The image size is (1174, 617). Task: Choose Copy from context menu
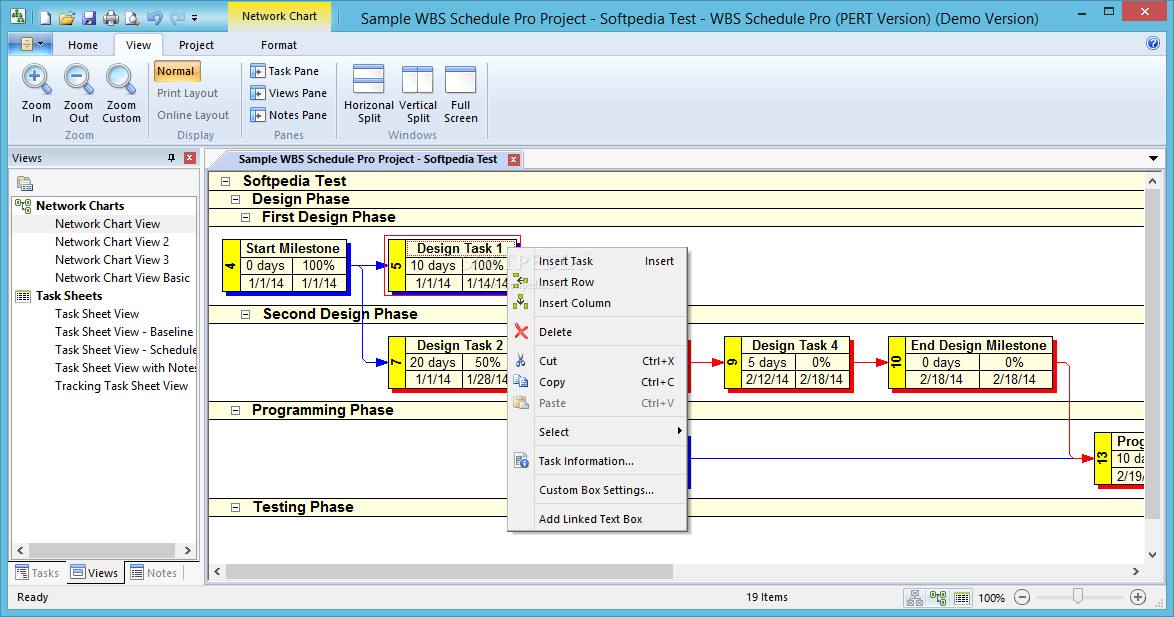[x=597, y=382]
